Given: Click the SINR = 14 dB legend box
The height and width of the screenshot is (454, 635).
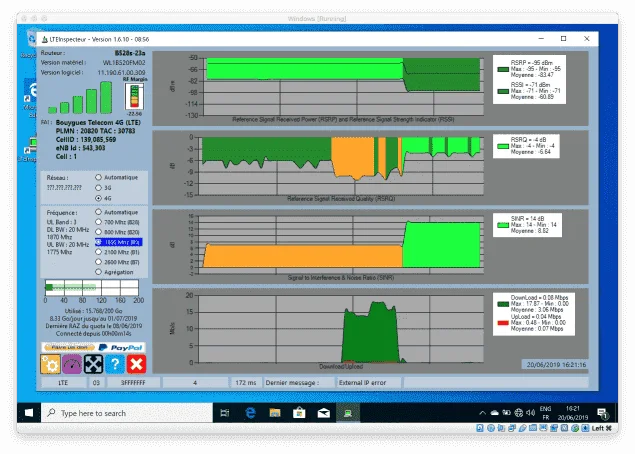Looking at the screenshot, I should pos(527,225).
